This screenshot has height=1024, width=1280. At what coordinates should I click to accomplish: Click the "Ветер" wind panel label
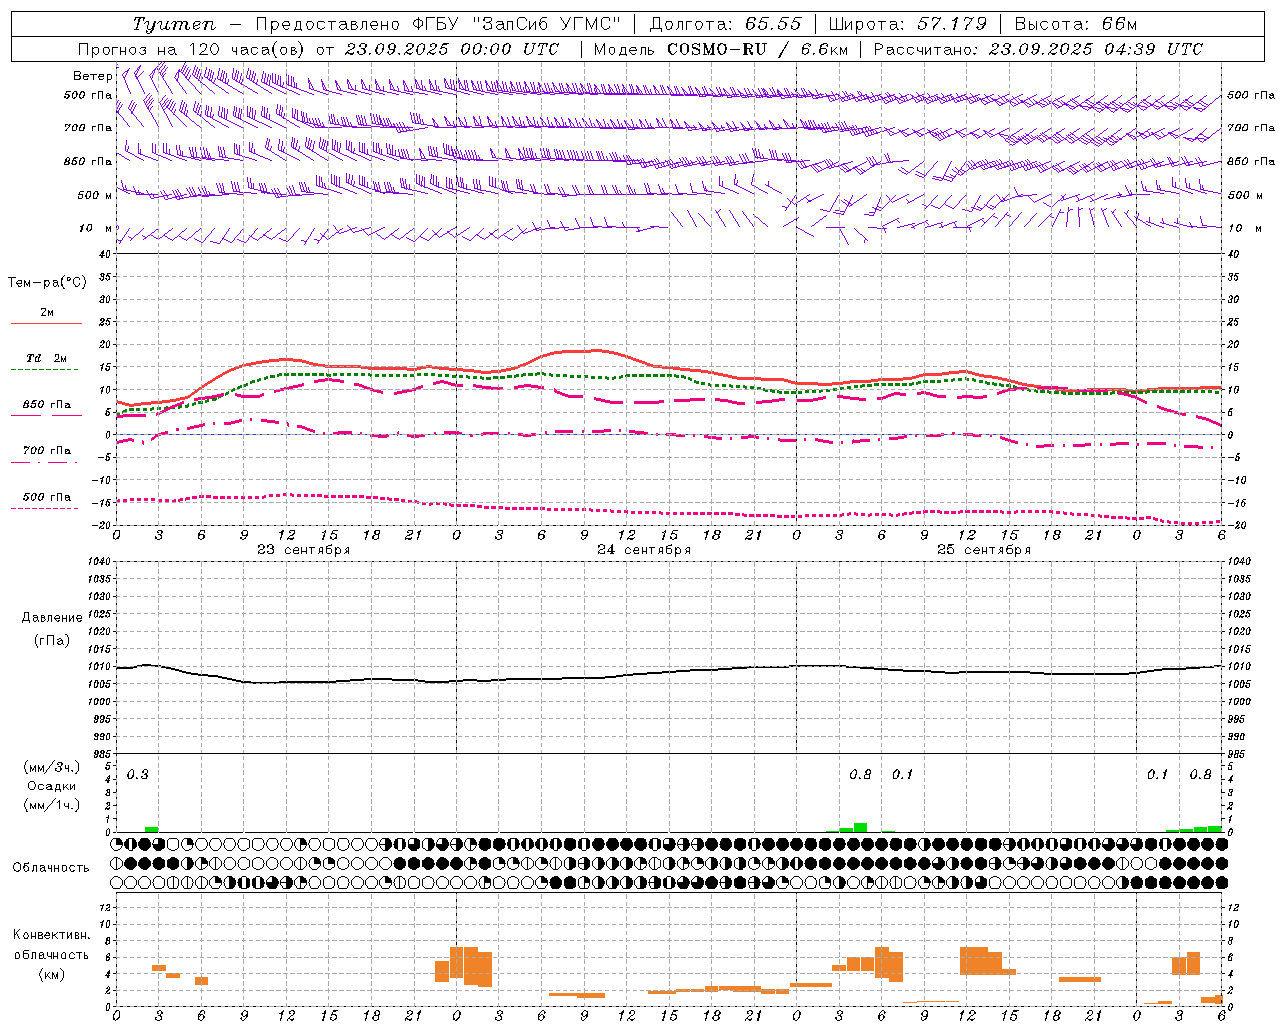tap(92, 76)
